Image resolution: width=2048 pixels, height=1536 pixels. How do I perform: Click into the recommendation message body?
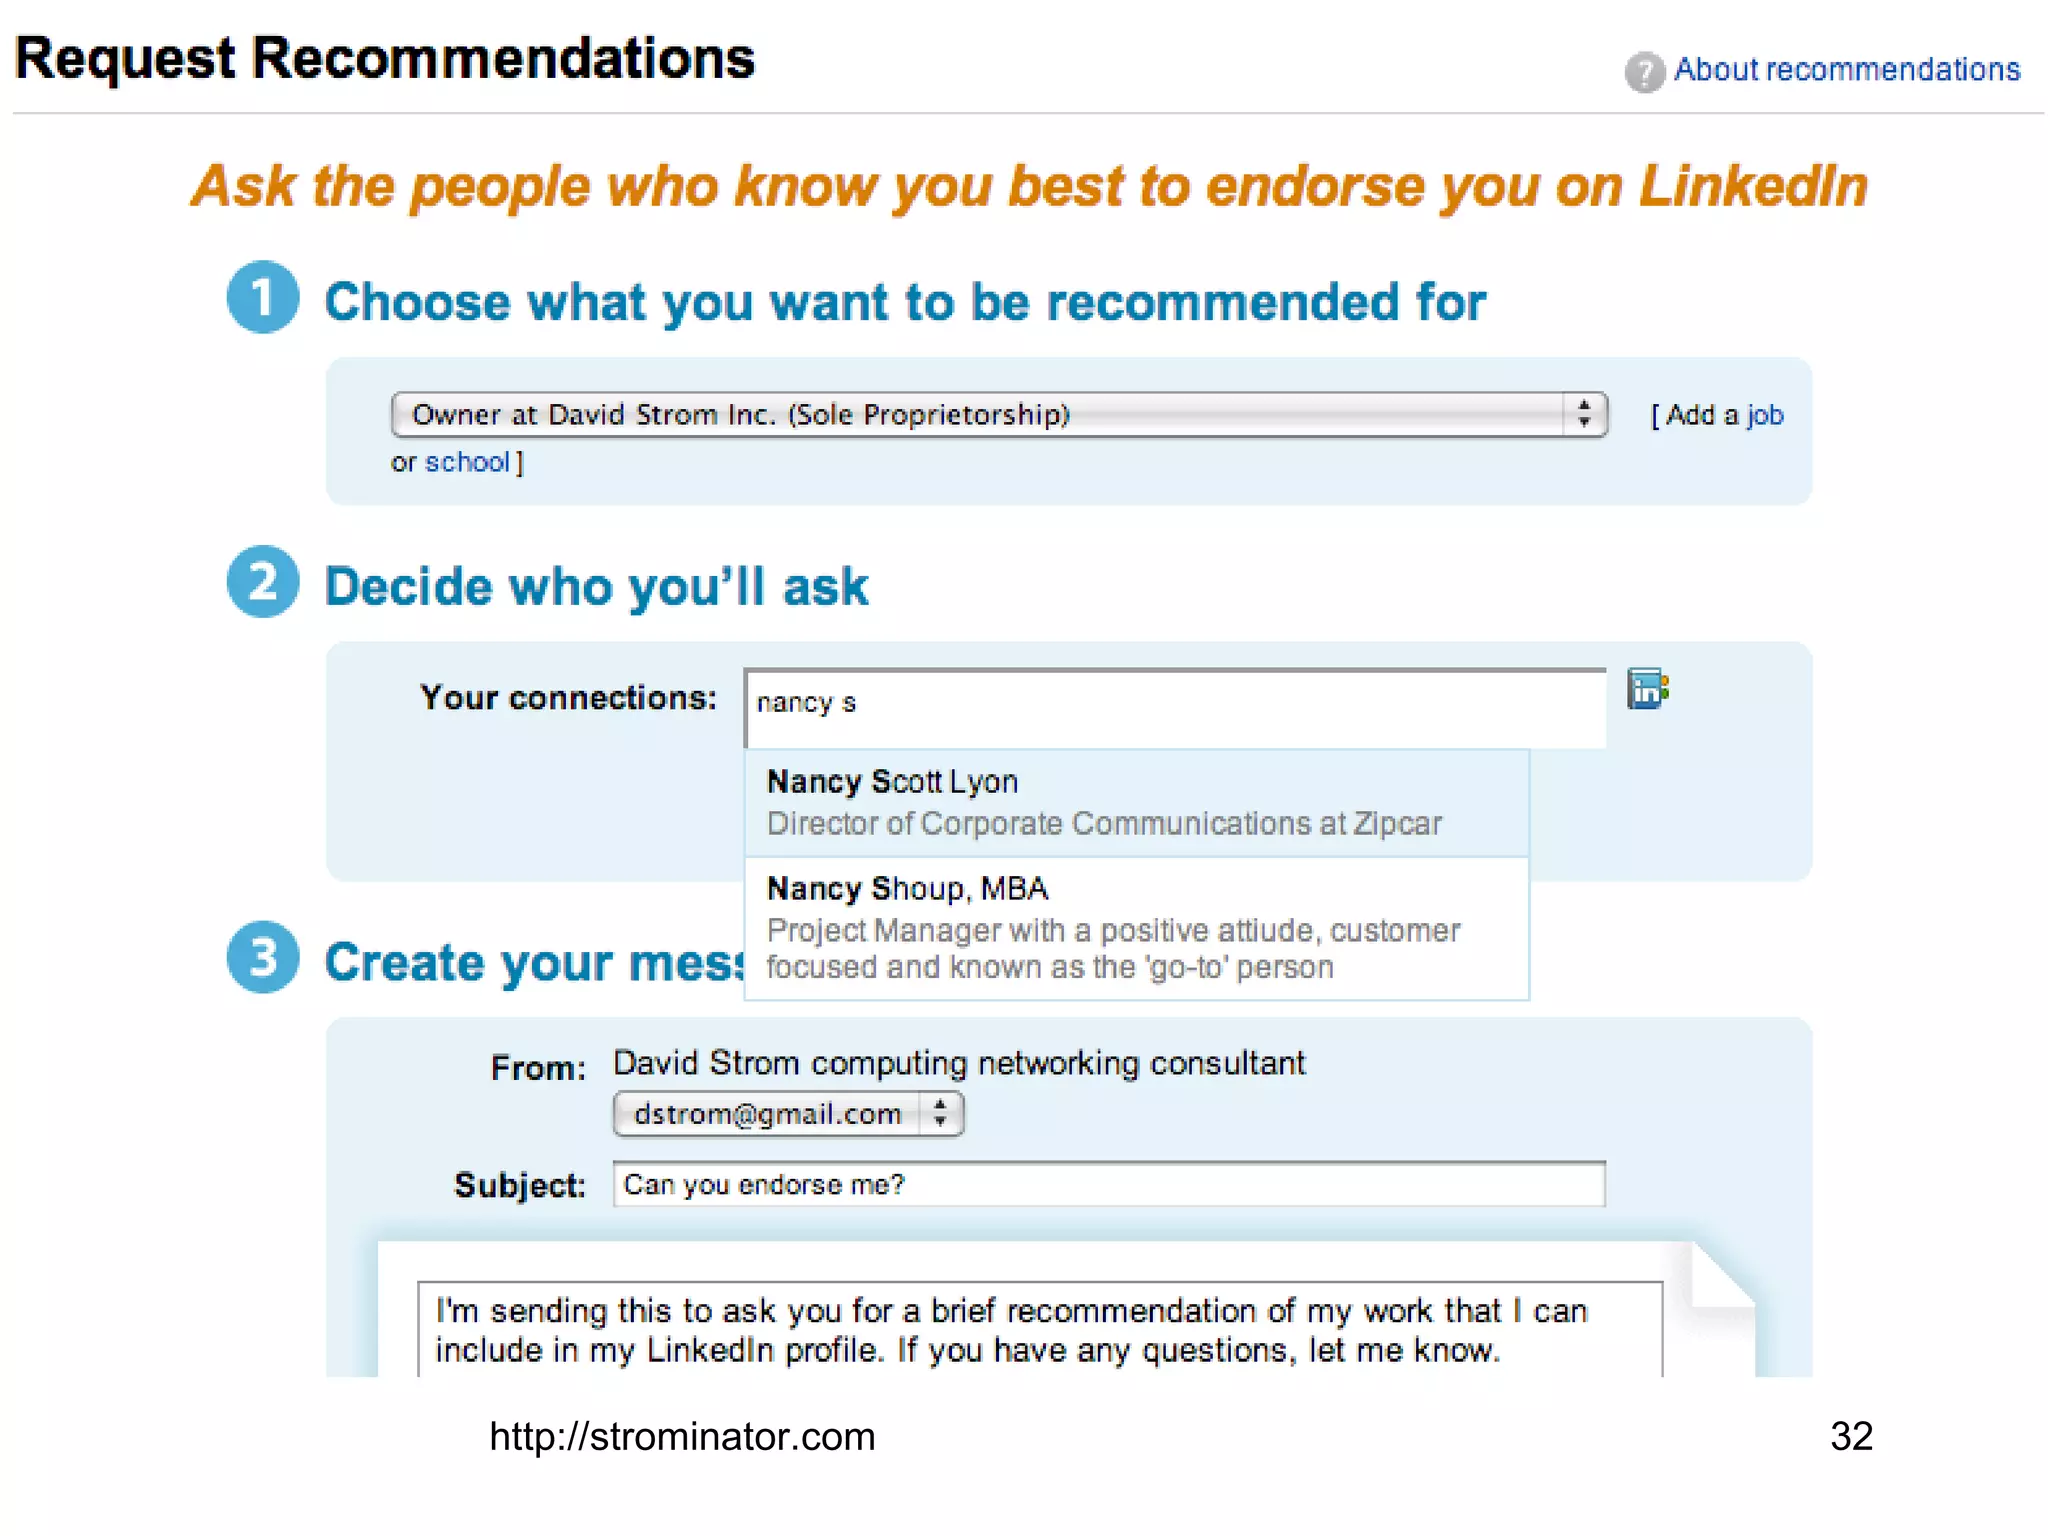click(1038, 1330)
